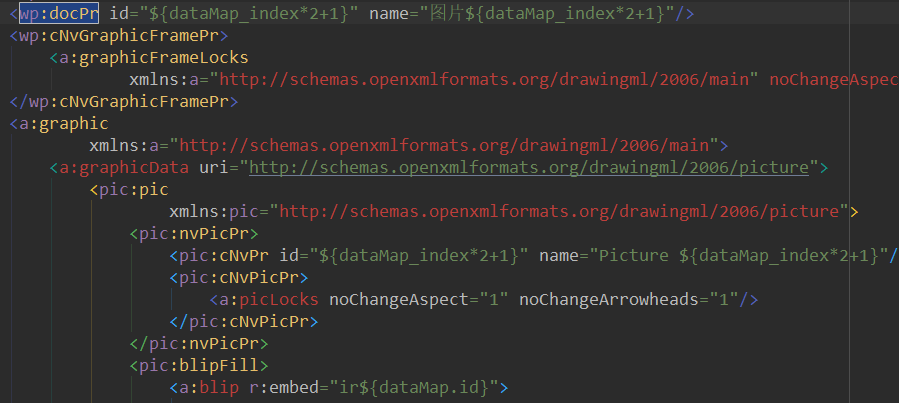Click the noChangeArrowheads="1" attribute

click(x=628, y=300)
